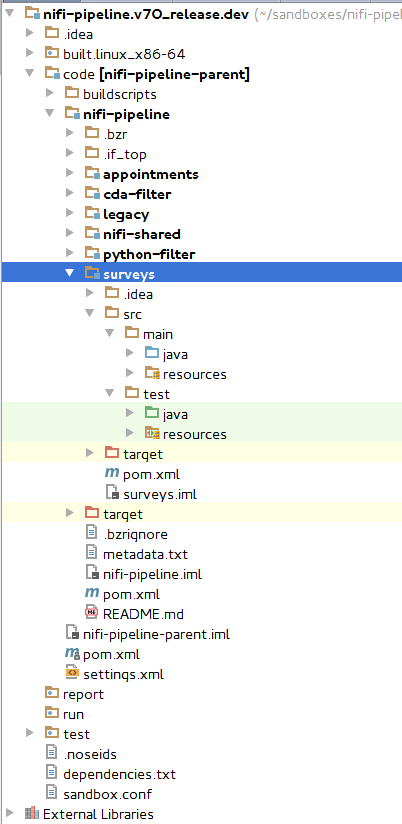This screenshot has height=824, width=402.
Task: Collapse the surveys module folder
Action: coord(70,274)
